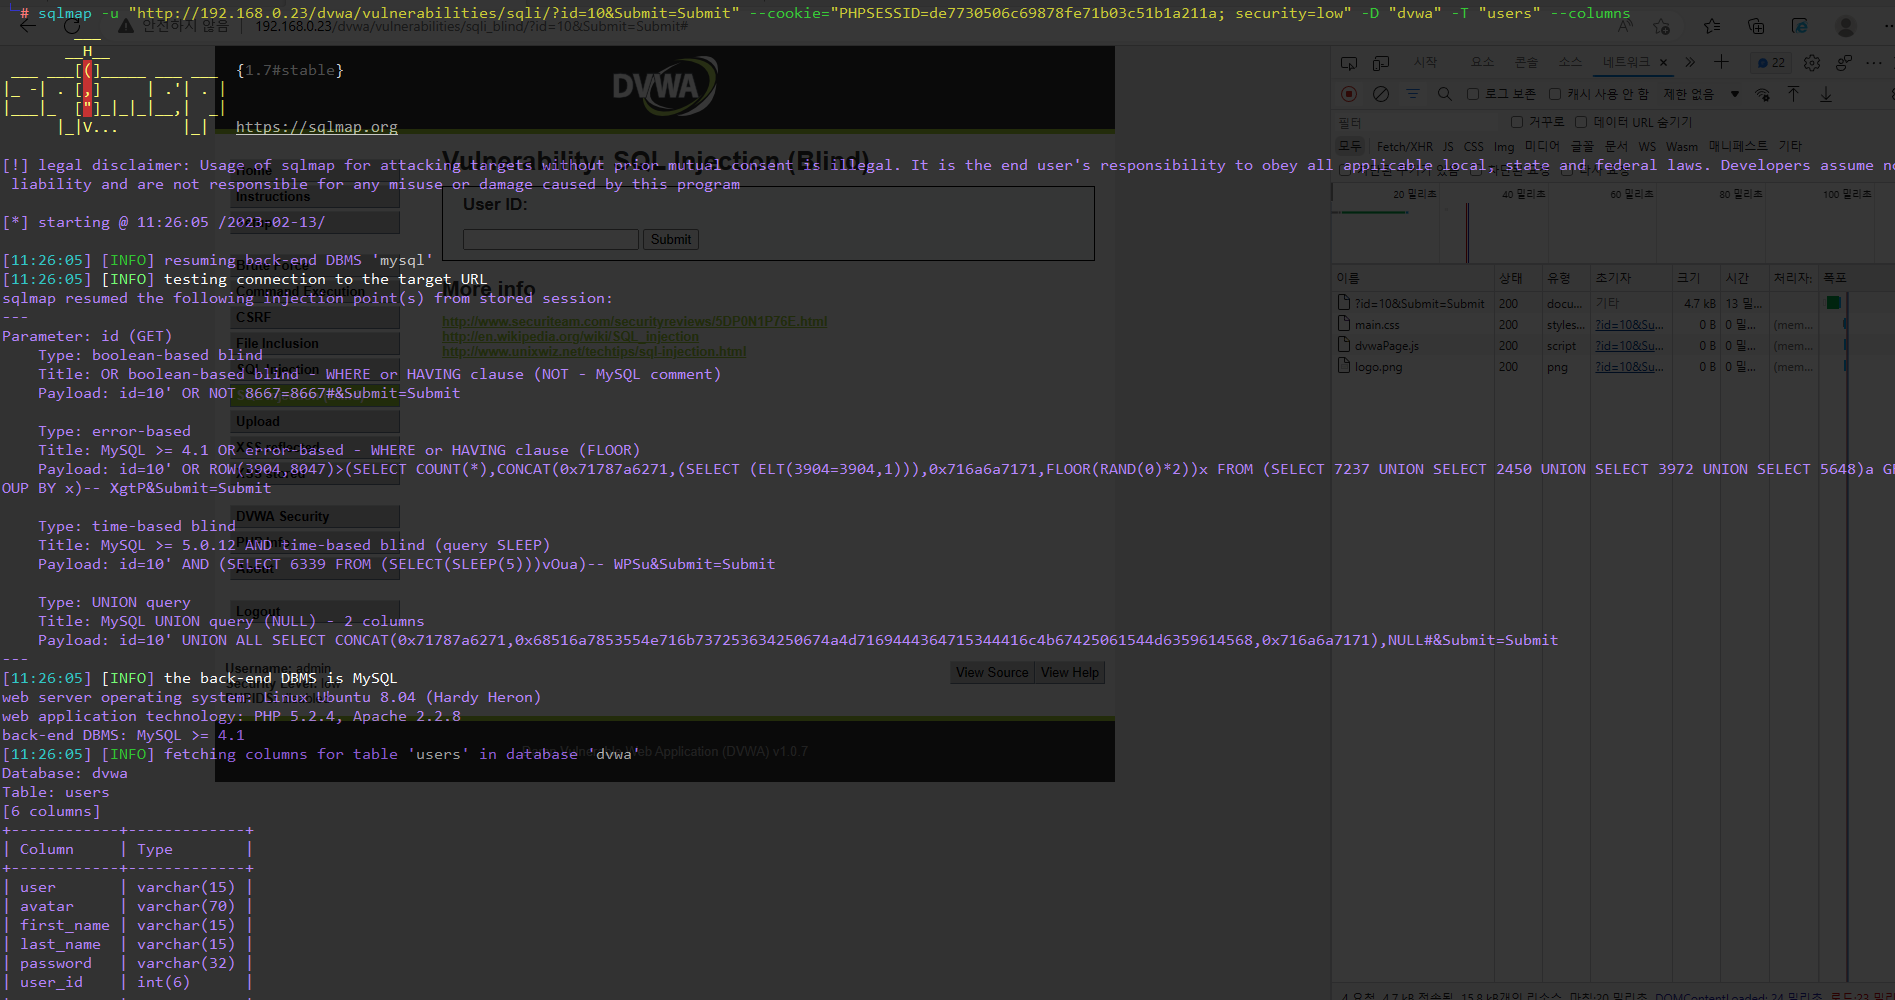Click the View Source button on DVWA page
Screen dimensions: 1895x1000
click(x=992, y=673)
